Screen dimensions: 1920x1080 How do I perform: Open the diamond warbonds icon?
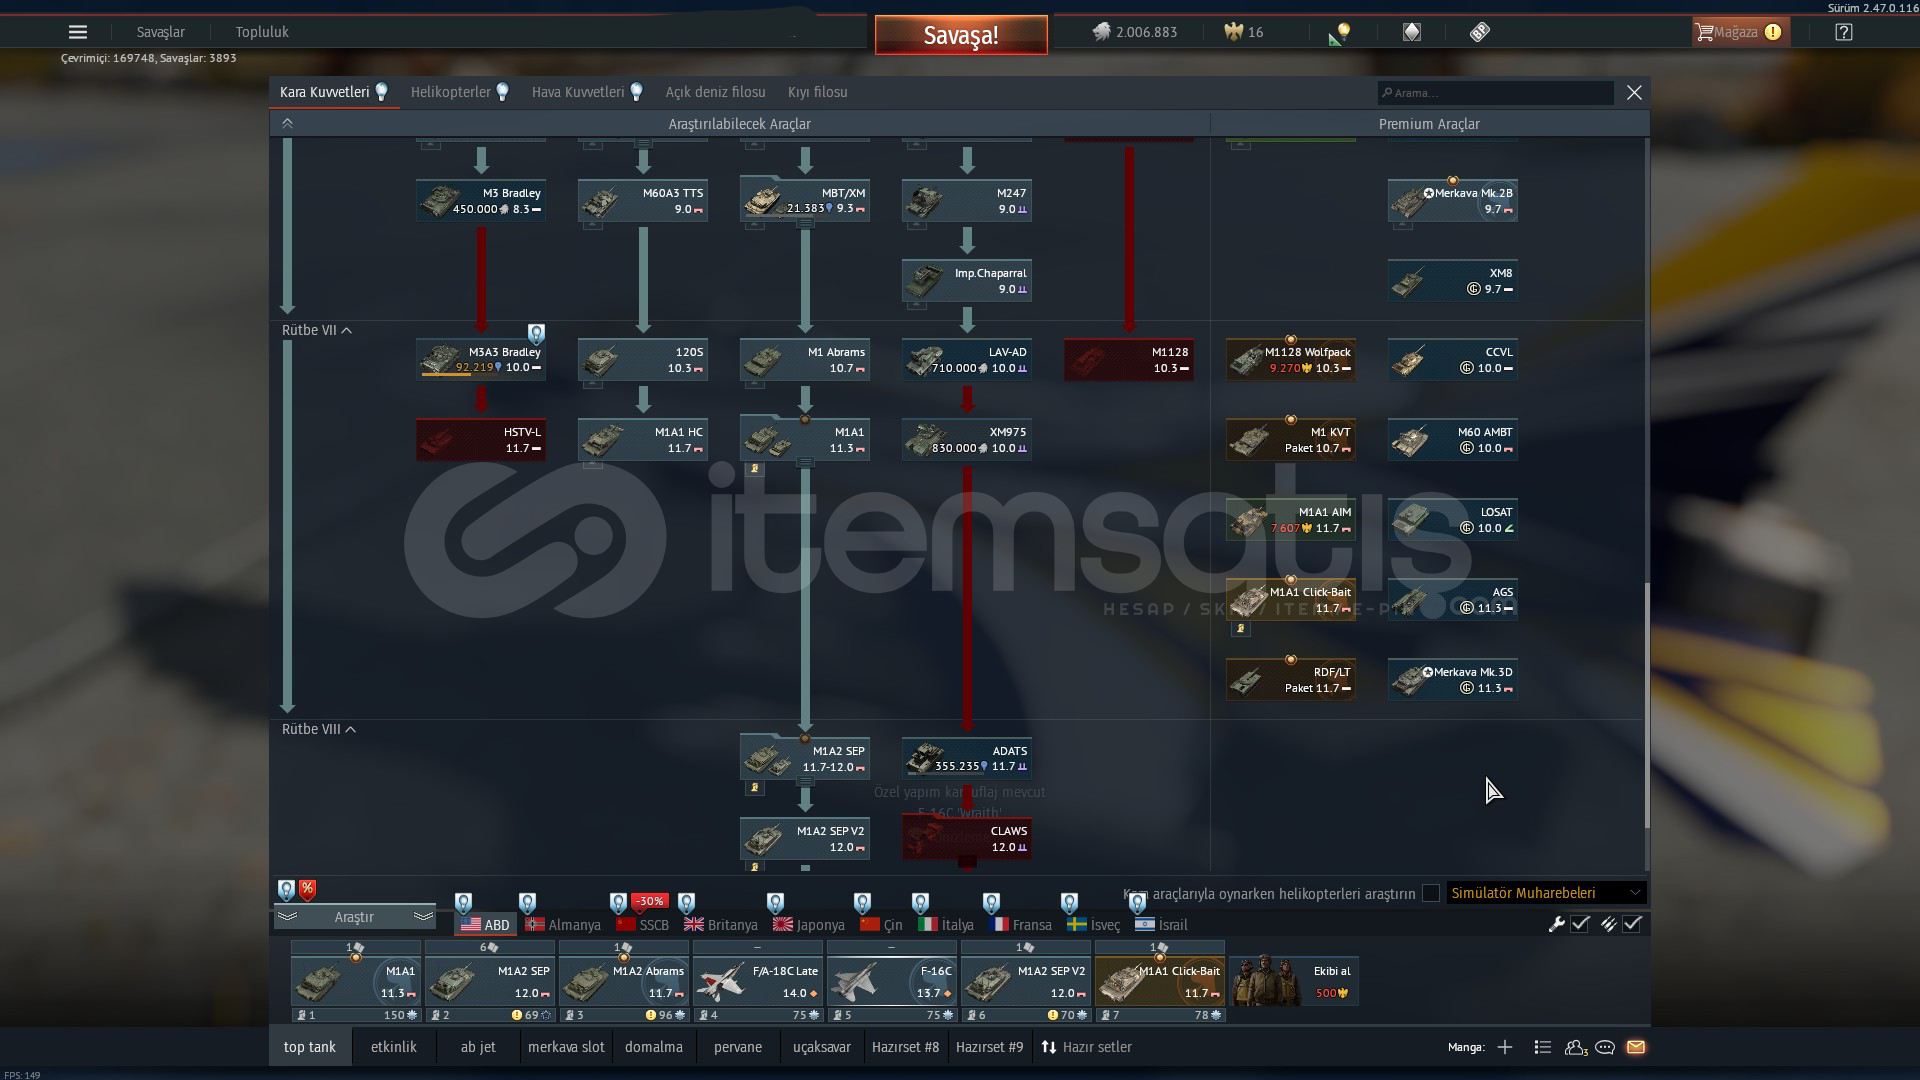pyautogui.click(x=1411, y=32)
